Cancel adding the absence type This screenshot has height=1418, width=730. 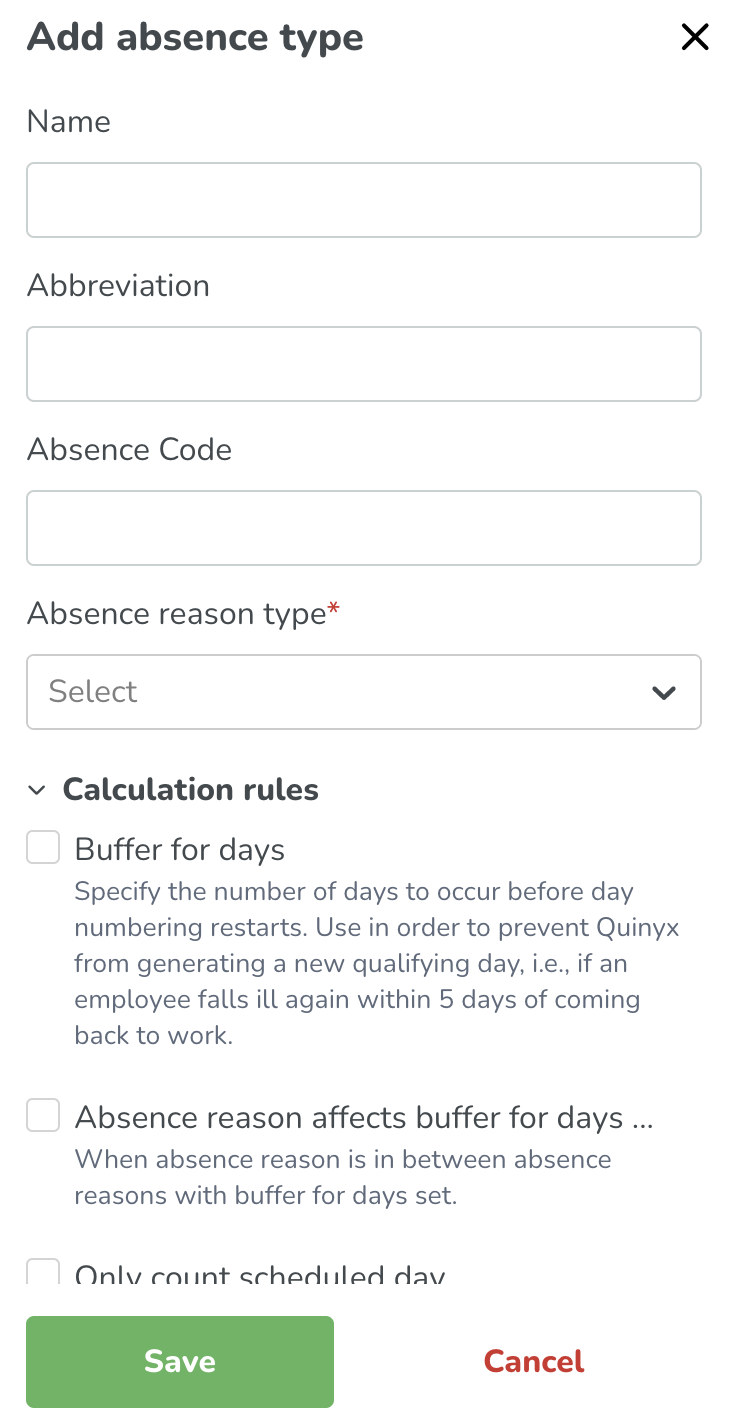(x=534, y=1361)
